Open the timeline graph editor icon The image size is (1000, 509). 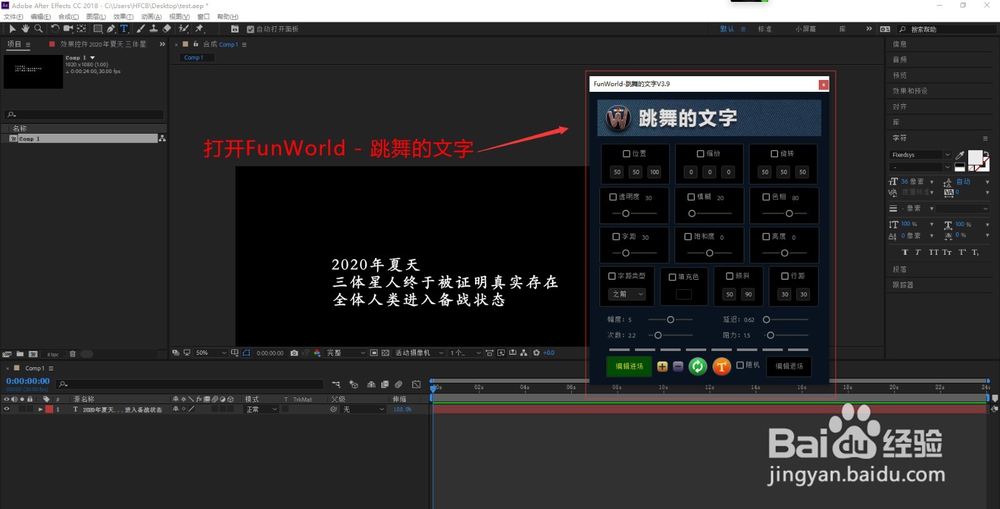coord(416,384)
